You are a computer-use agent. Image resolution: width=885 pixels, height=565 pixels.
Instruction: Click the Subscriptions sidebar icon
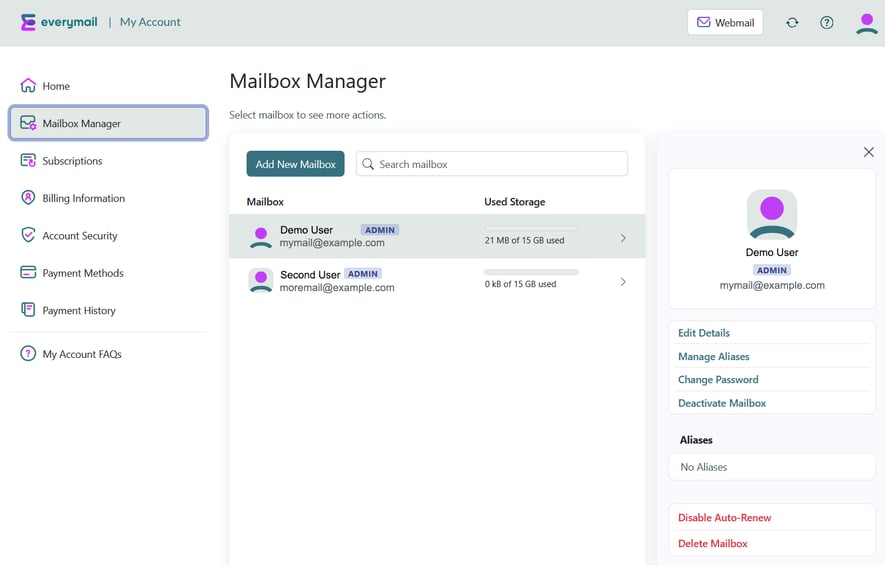28,160
